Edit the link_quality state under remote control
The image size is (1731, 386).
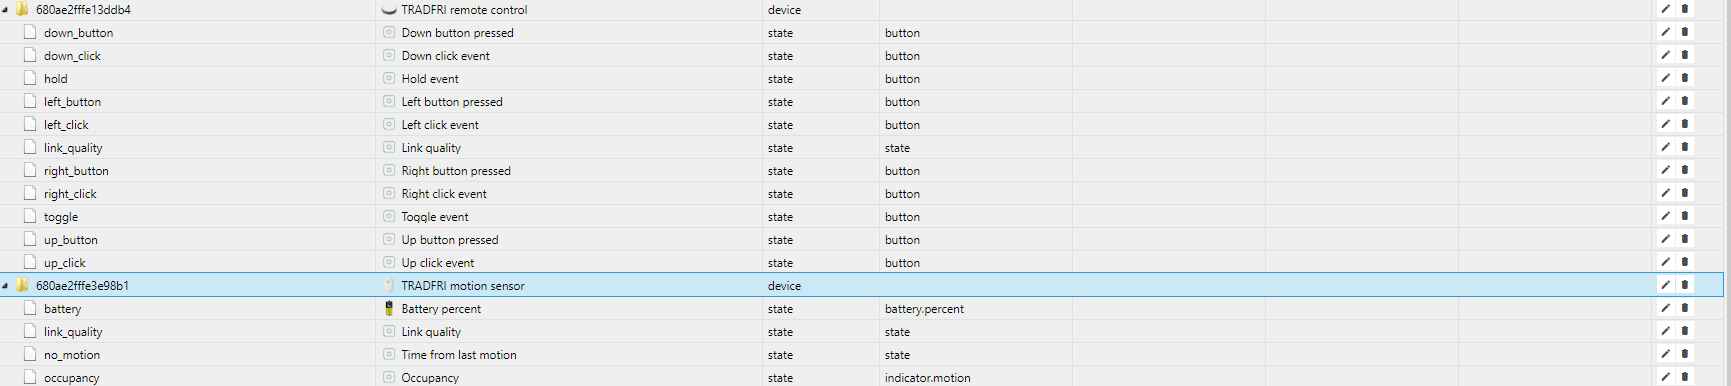pyautogui.click(x=1665, y=147)
